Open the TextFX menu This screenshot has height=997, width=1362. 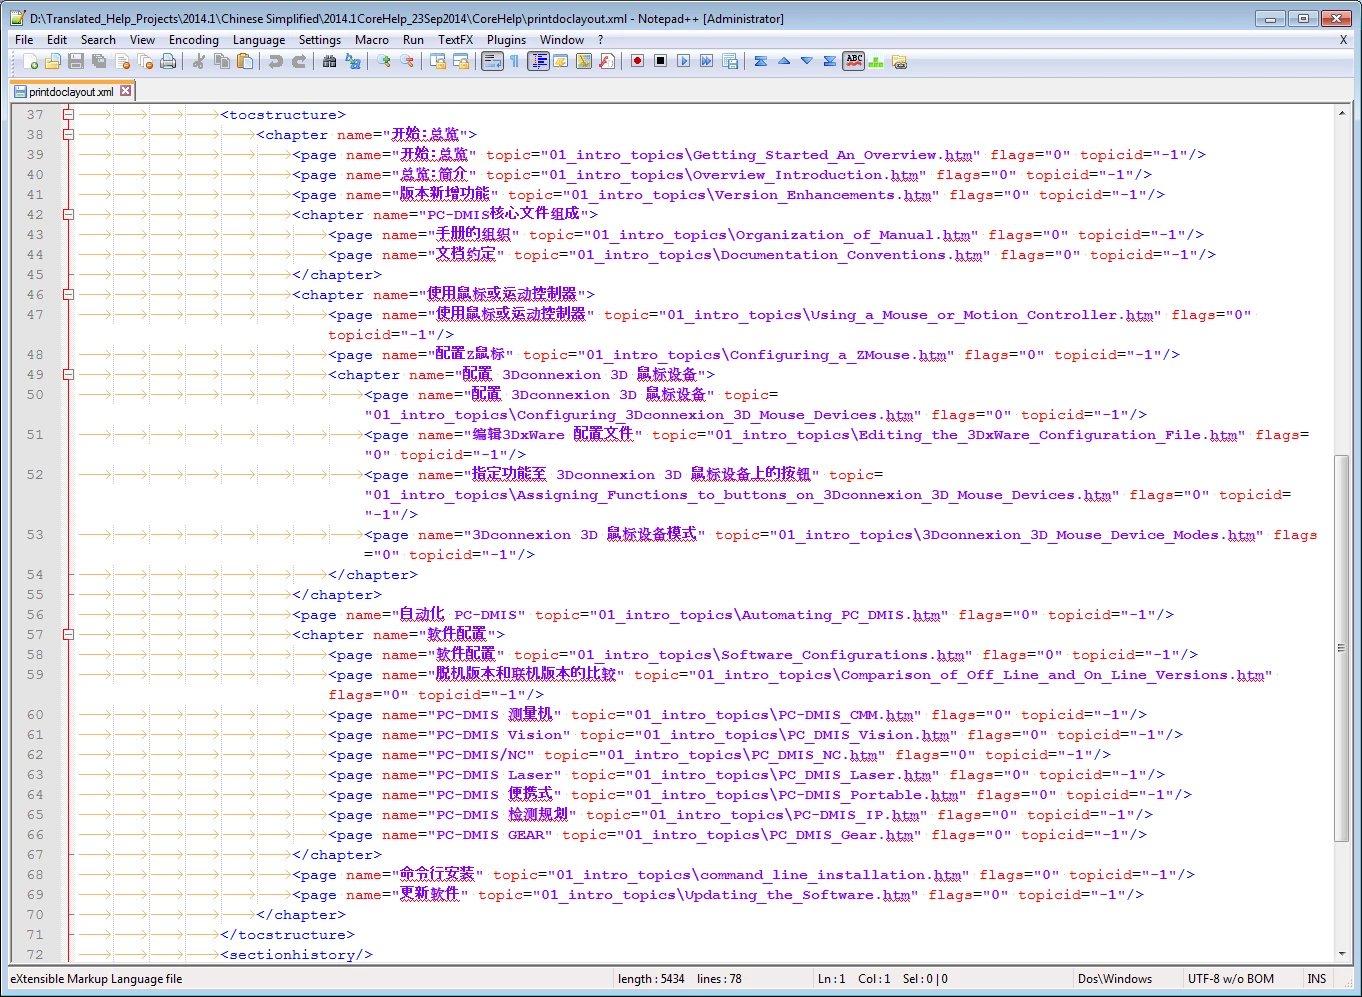point(455,40)
